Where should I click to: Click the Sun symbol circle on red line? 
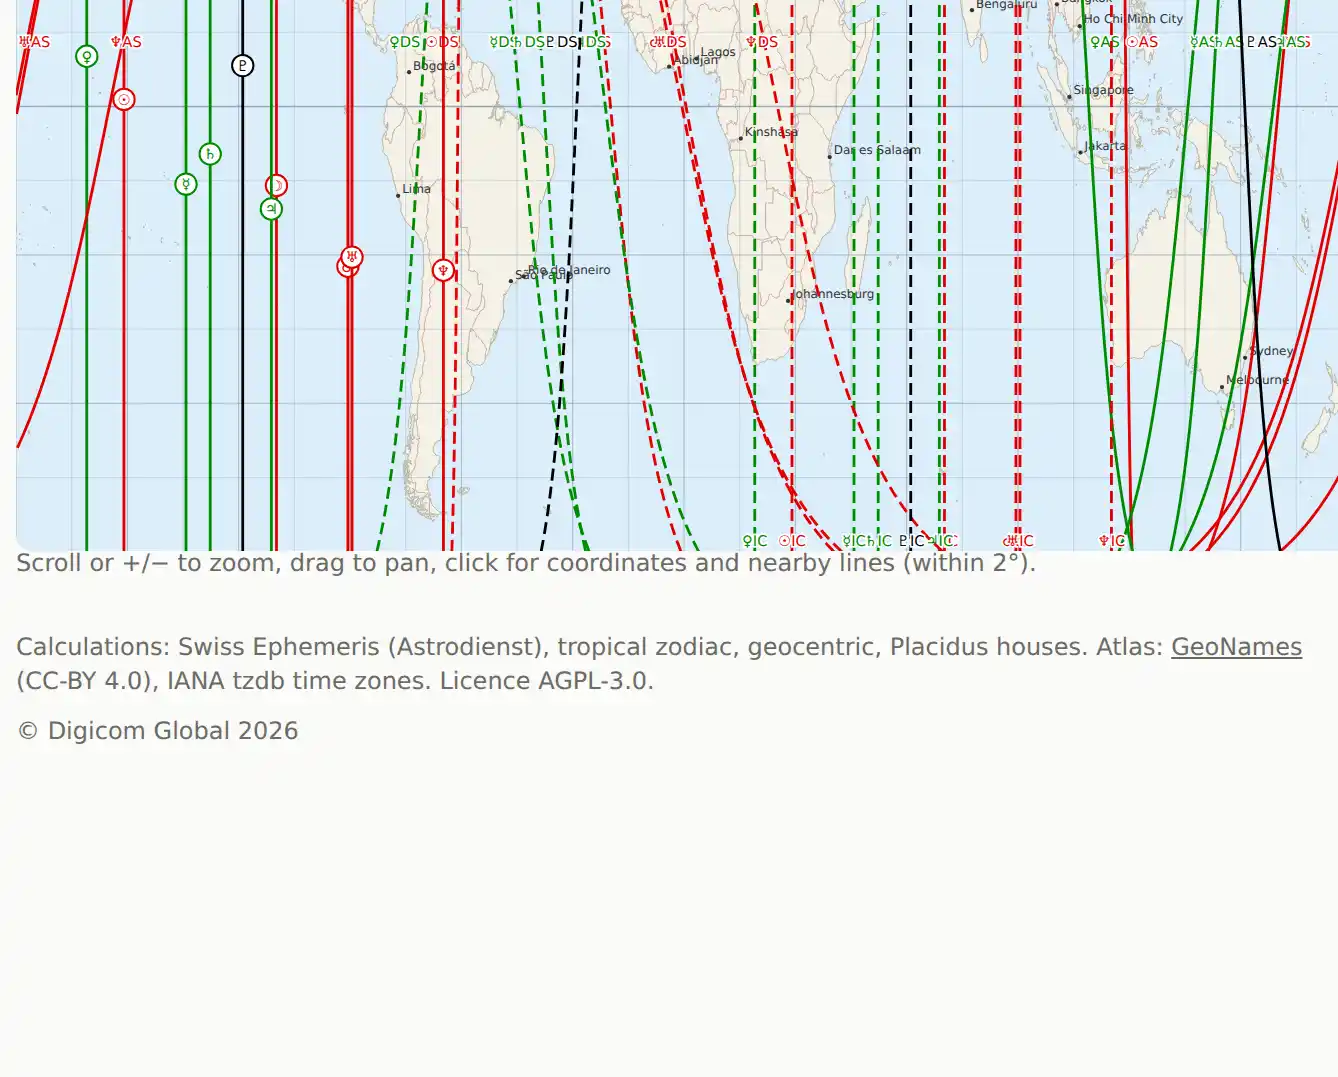123,99
